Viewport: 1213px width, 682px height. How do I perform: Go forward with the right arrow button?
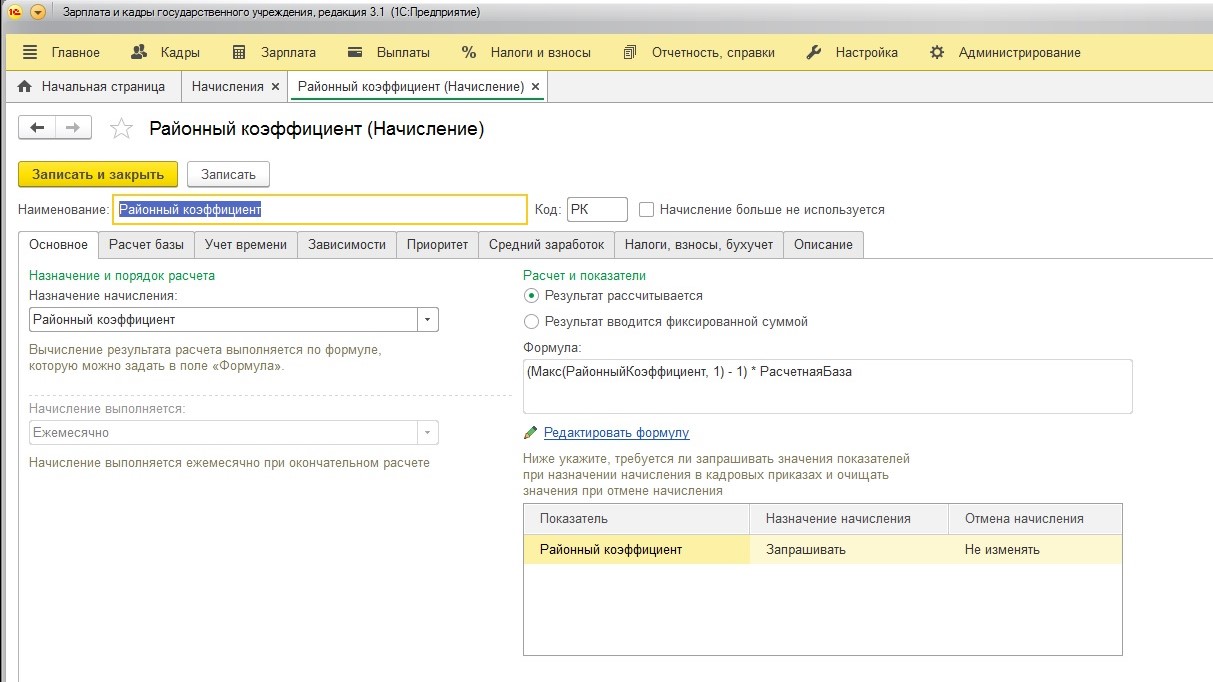[74, 127]
